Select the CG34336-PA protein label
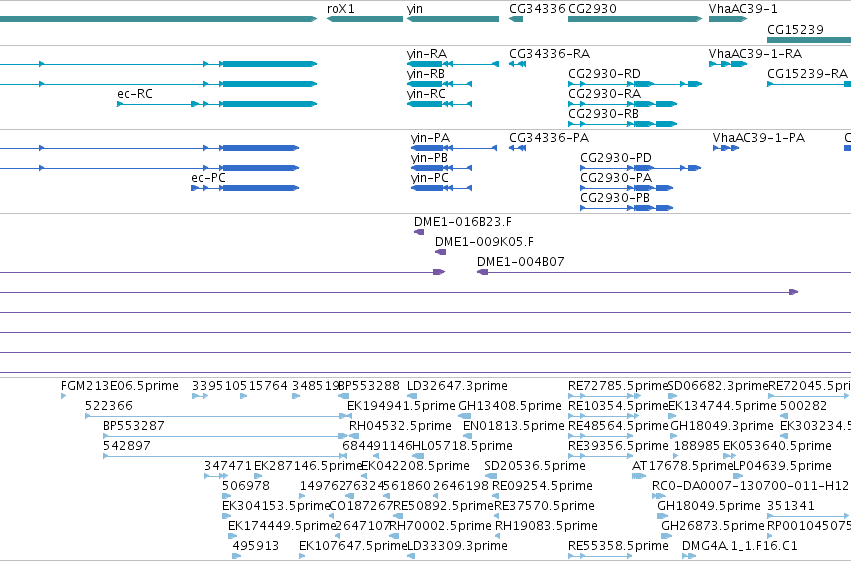851x561 pixels. tap(549, 138)
